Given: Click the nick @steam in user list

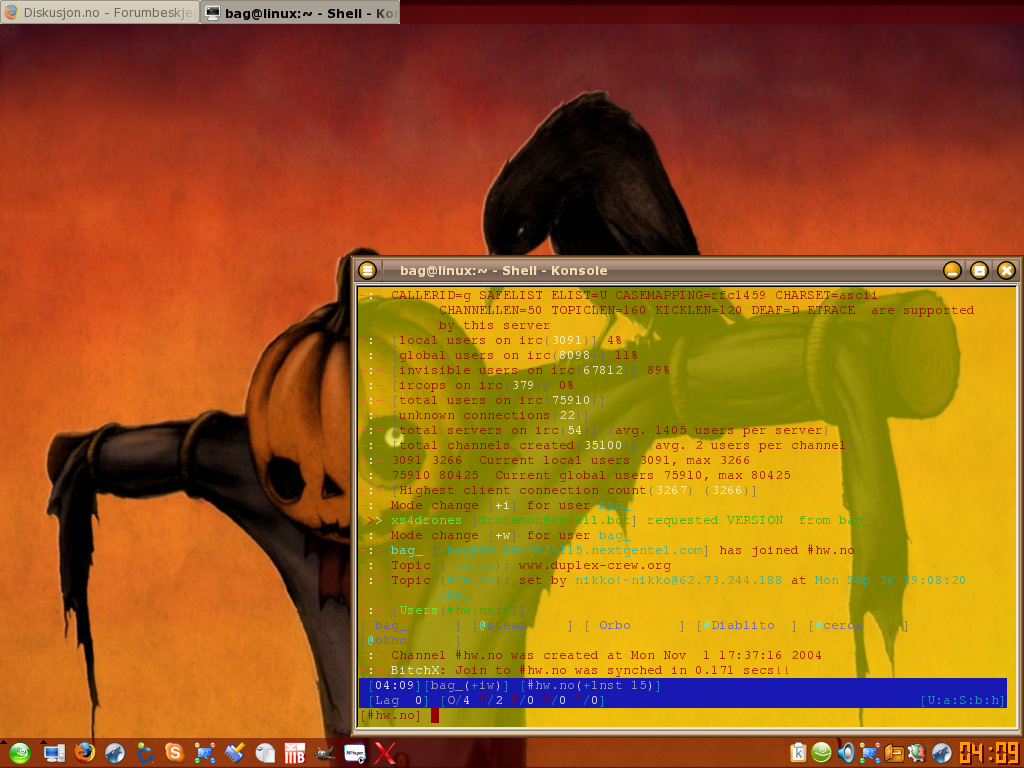Looking at the screenshot, I should pos(503,626).
